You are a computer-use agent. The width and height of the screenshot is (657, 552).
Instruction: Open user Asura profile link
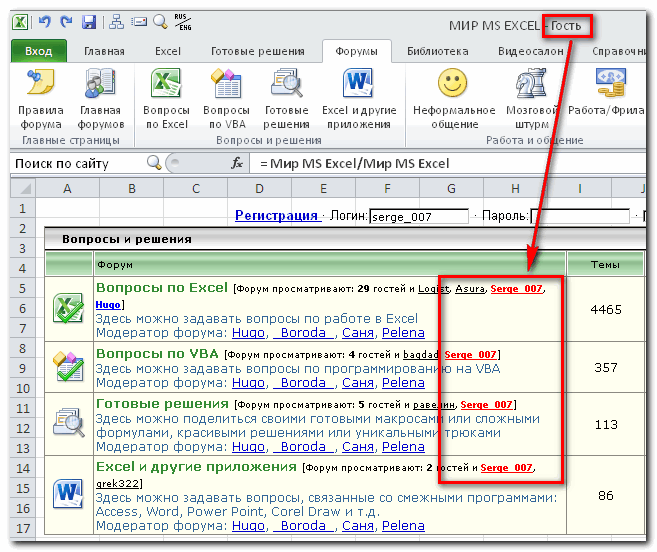pyautogui.click(x=469, y=289)
